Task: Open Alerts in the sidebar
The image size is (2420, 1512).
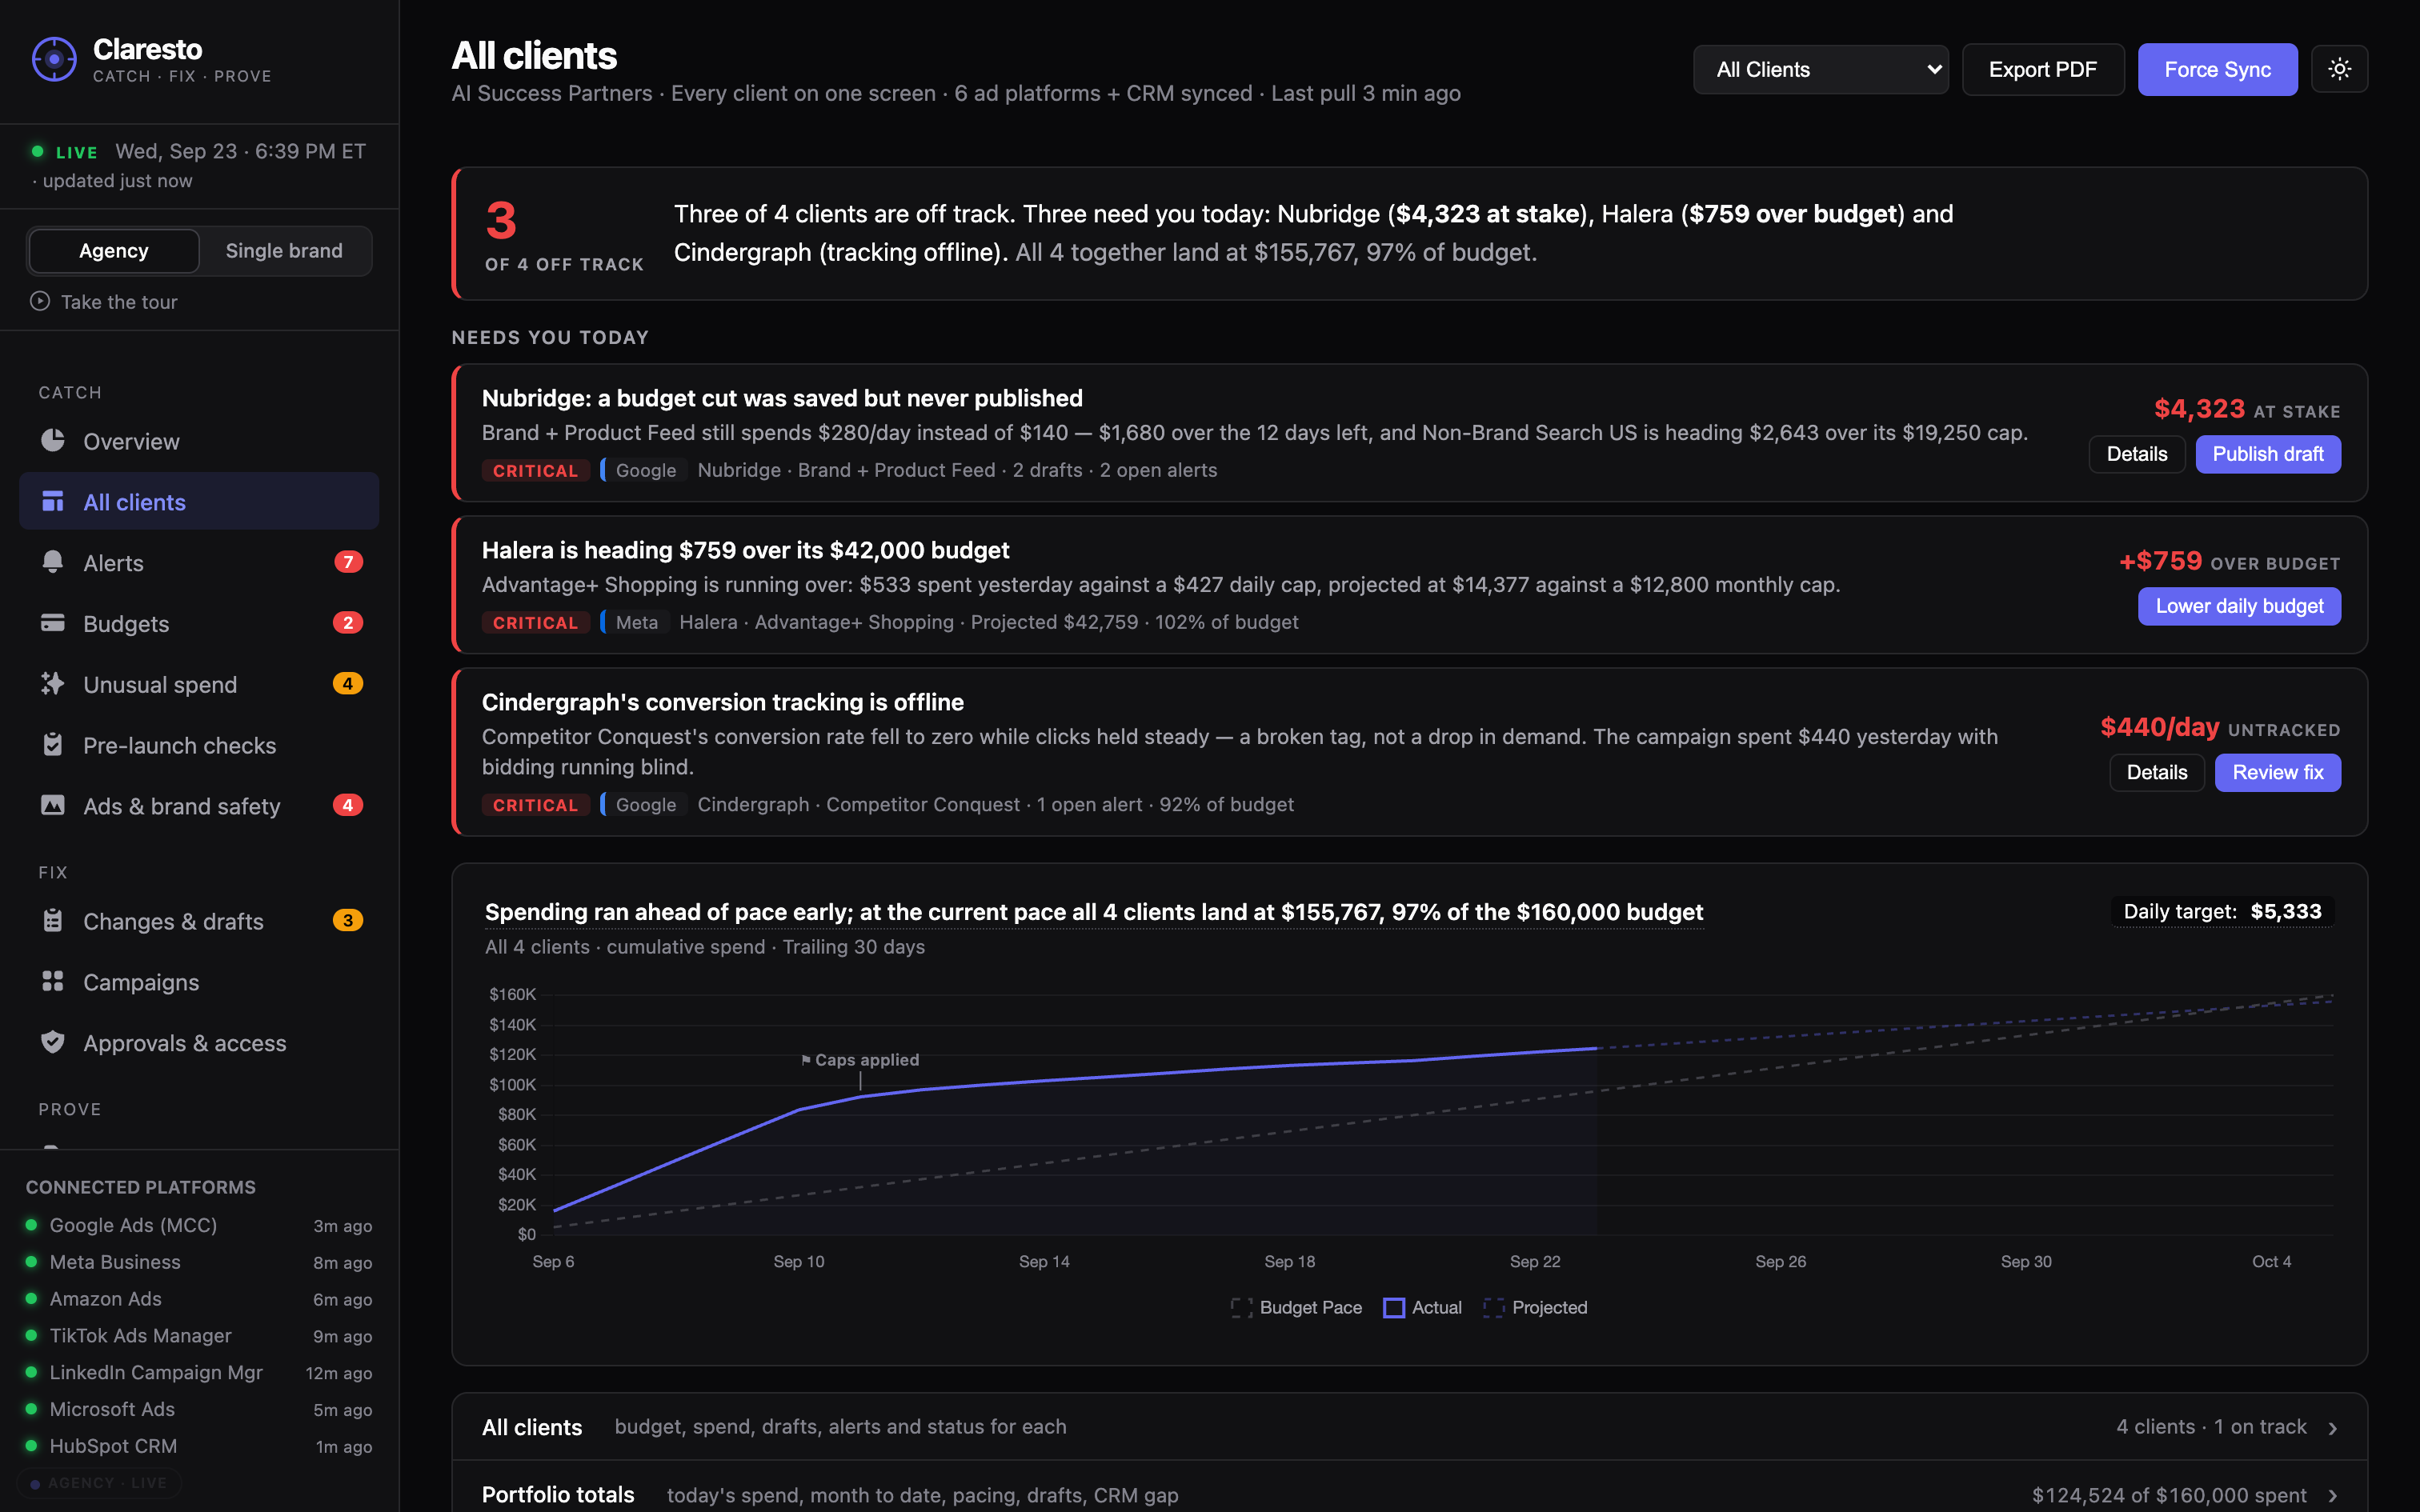Action: (x=199, y=563)
